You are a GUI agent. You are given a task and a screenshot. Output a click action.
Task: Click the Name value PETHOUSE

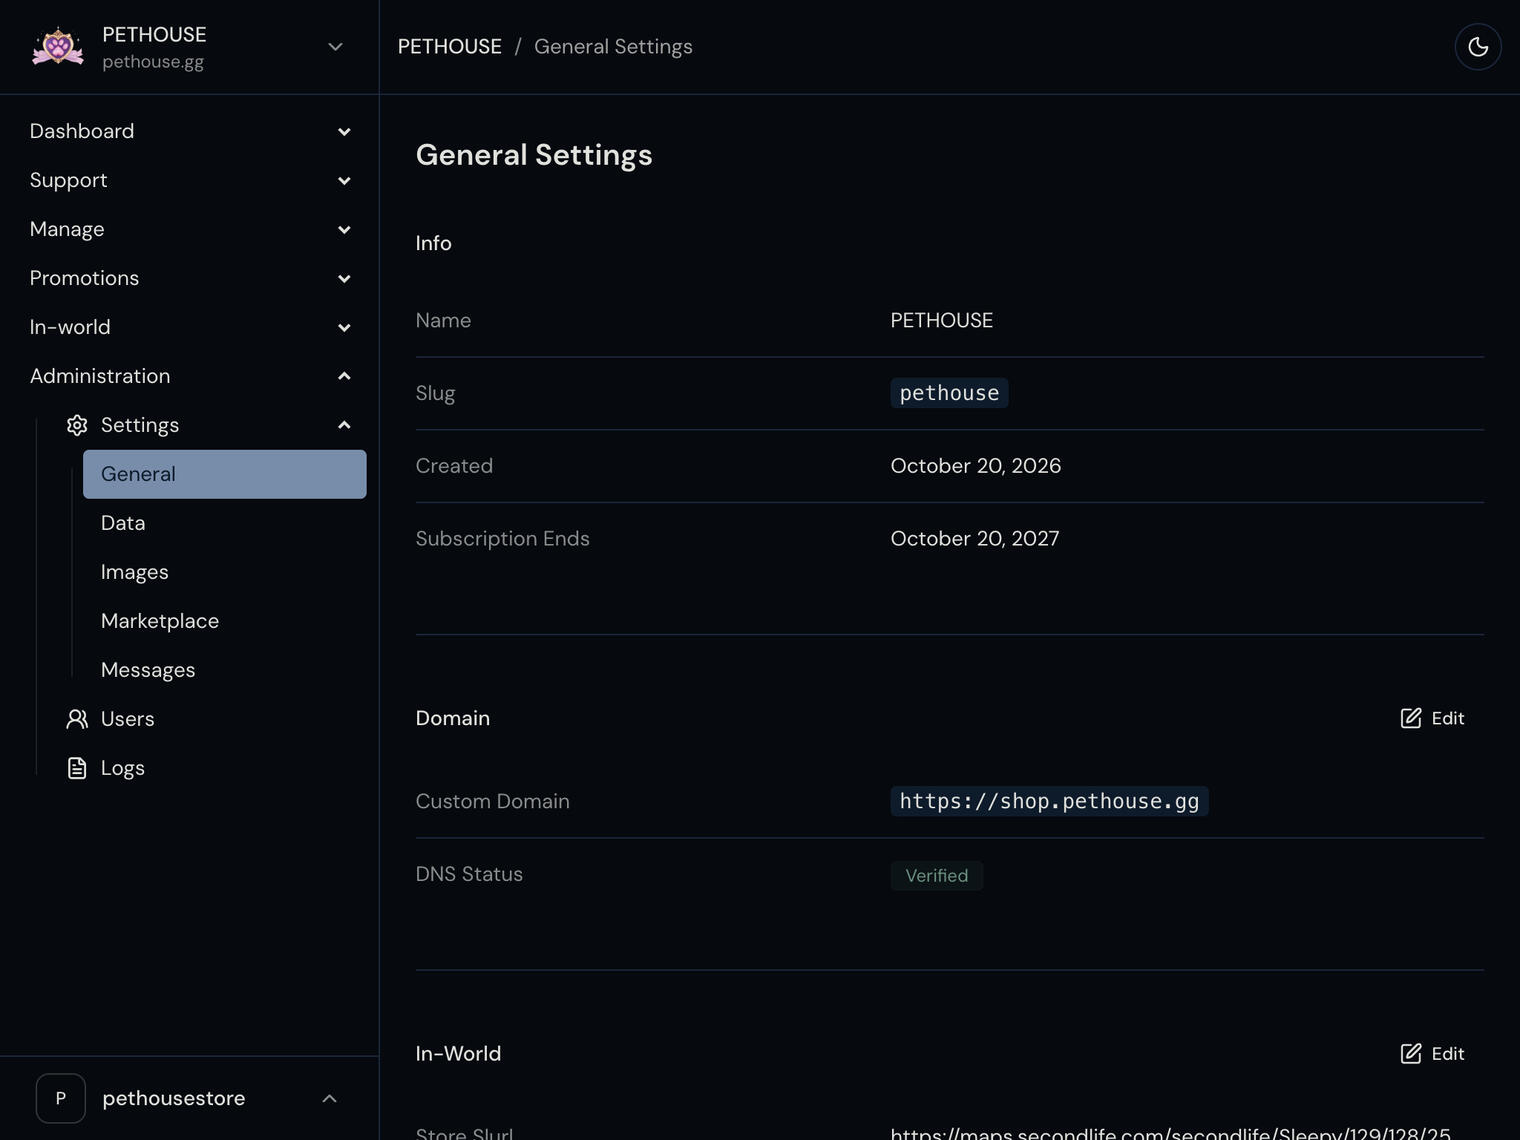click(x=942, y=321)
